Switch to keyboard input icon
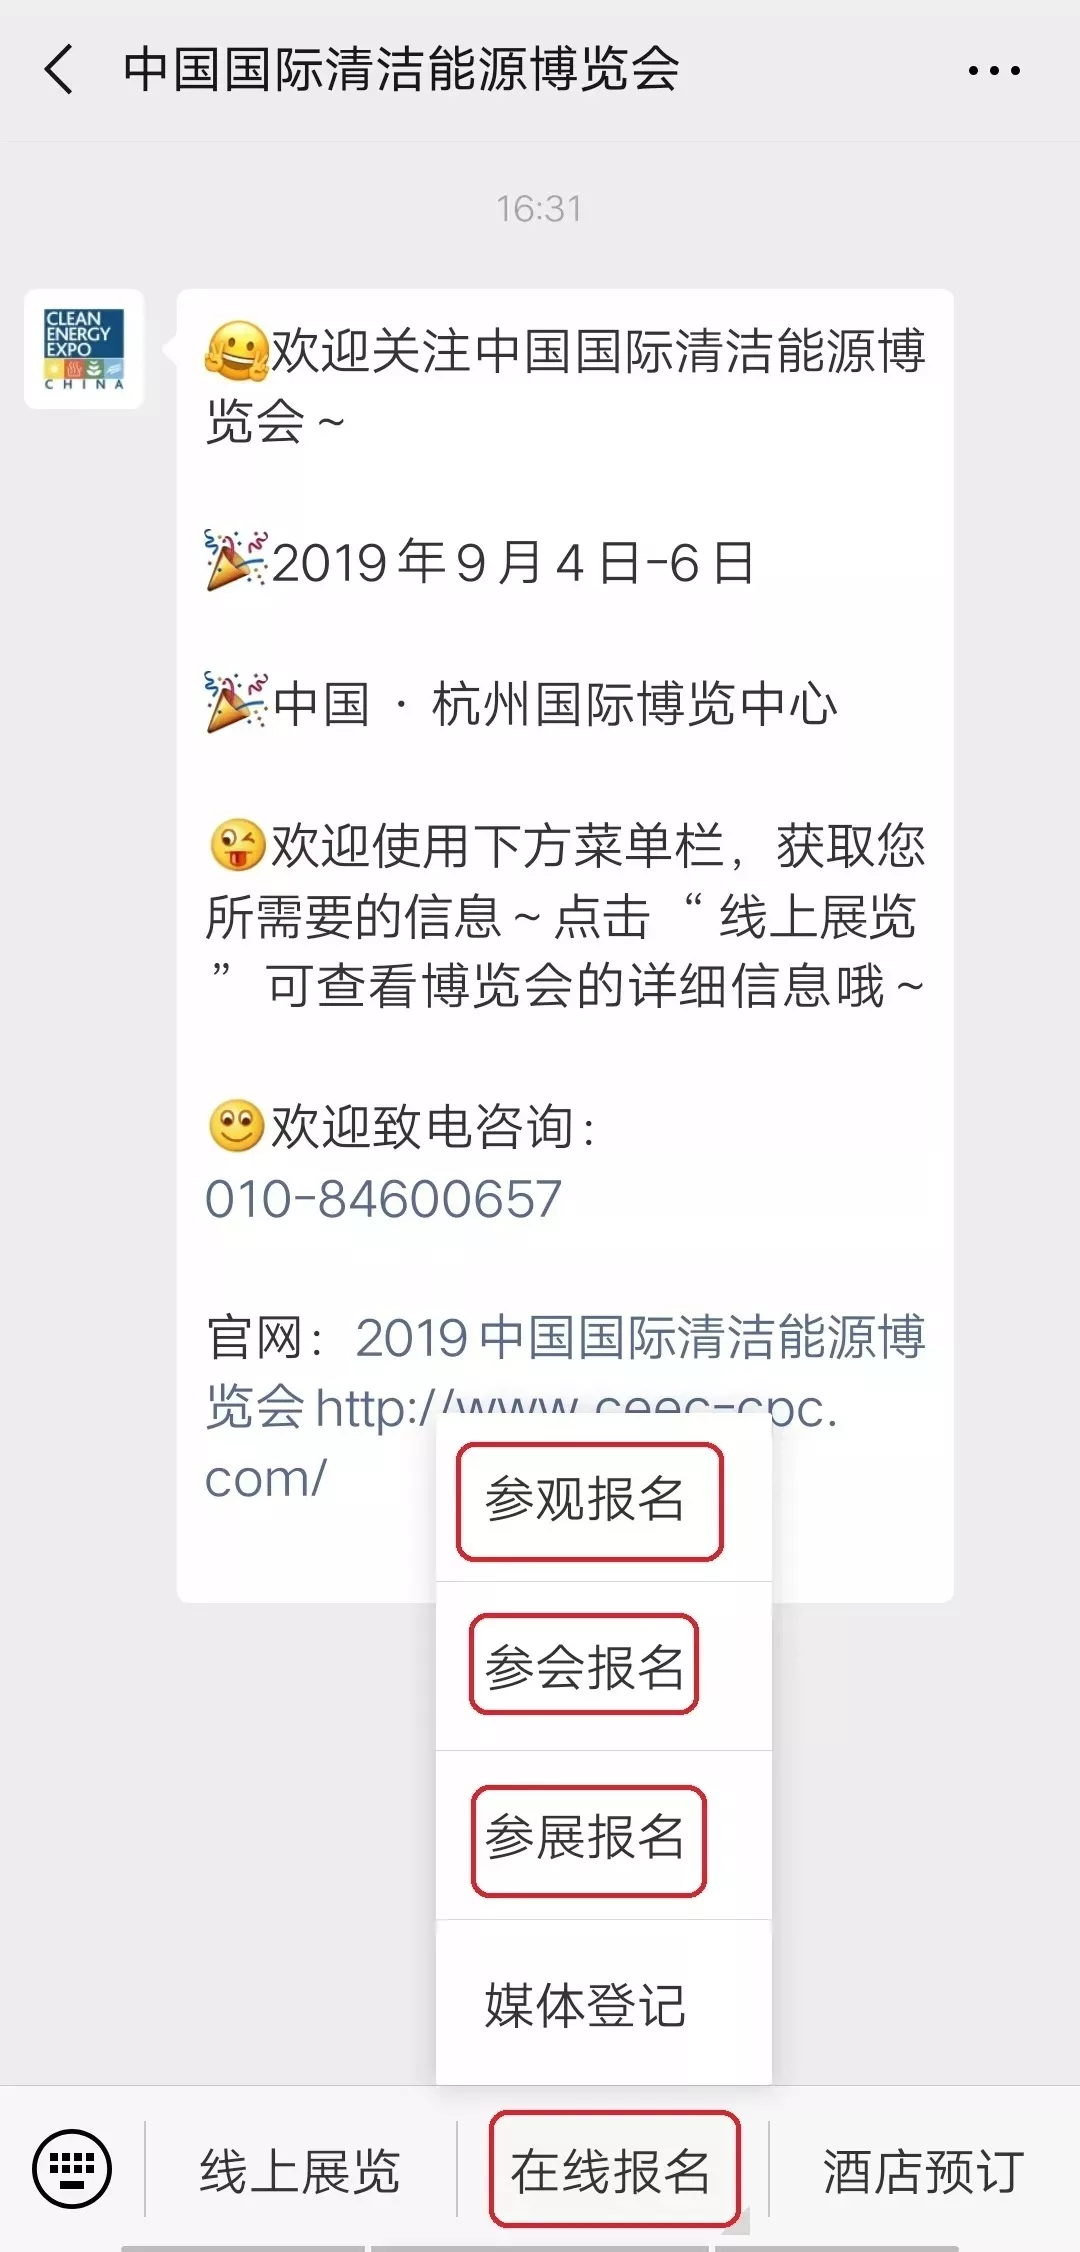The image size is (1080, 2252). (72, 2168)
